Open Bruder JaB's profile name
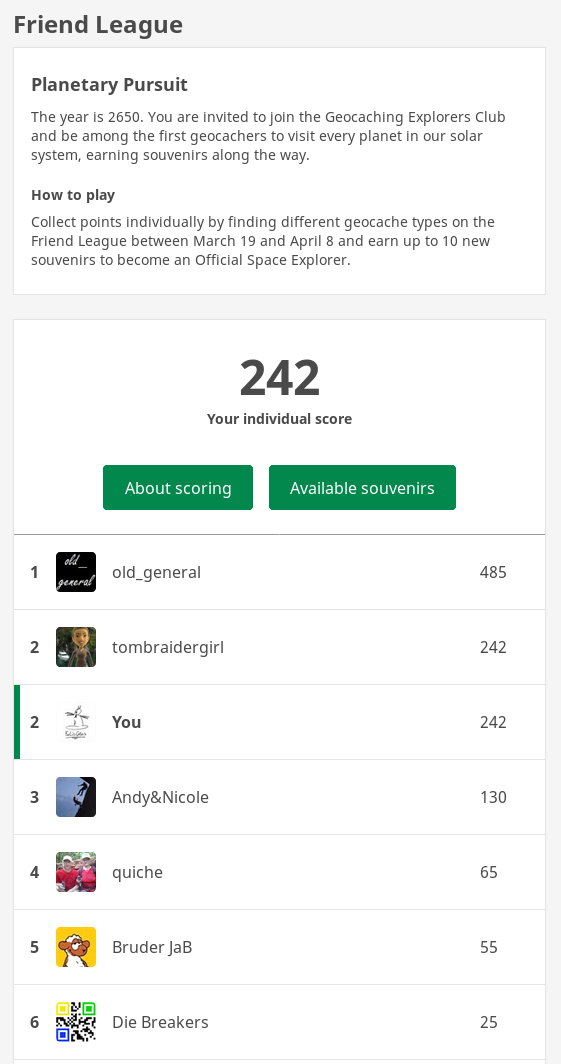This screenshot has height=1064, width=561. [152, 947]
